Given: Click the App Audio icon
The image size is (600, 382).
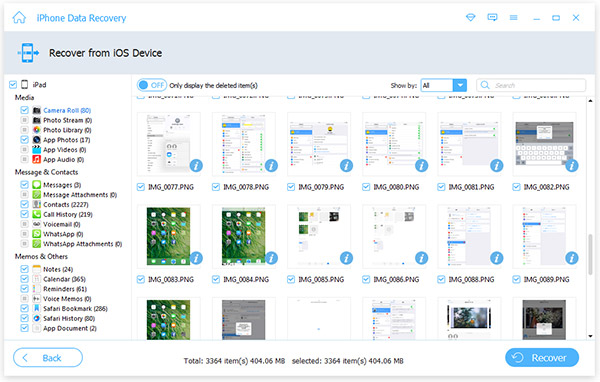Looking at the screenshot, I should tap(36, 159).
